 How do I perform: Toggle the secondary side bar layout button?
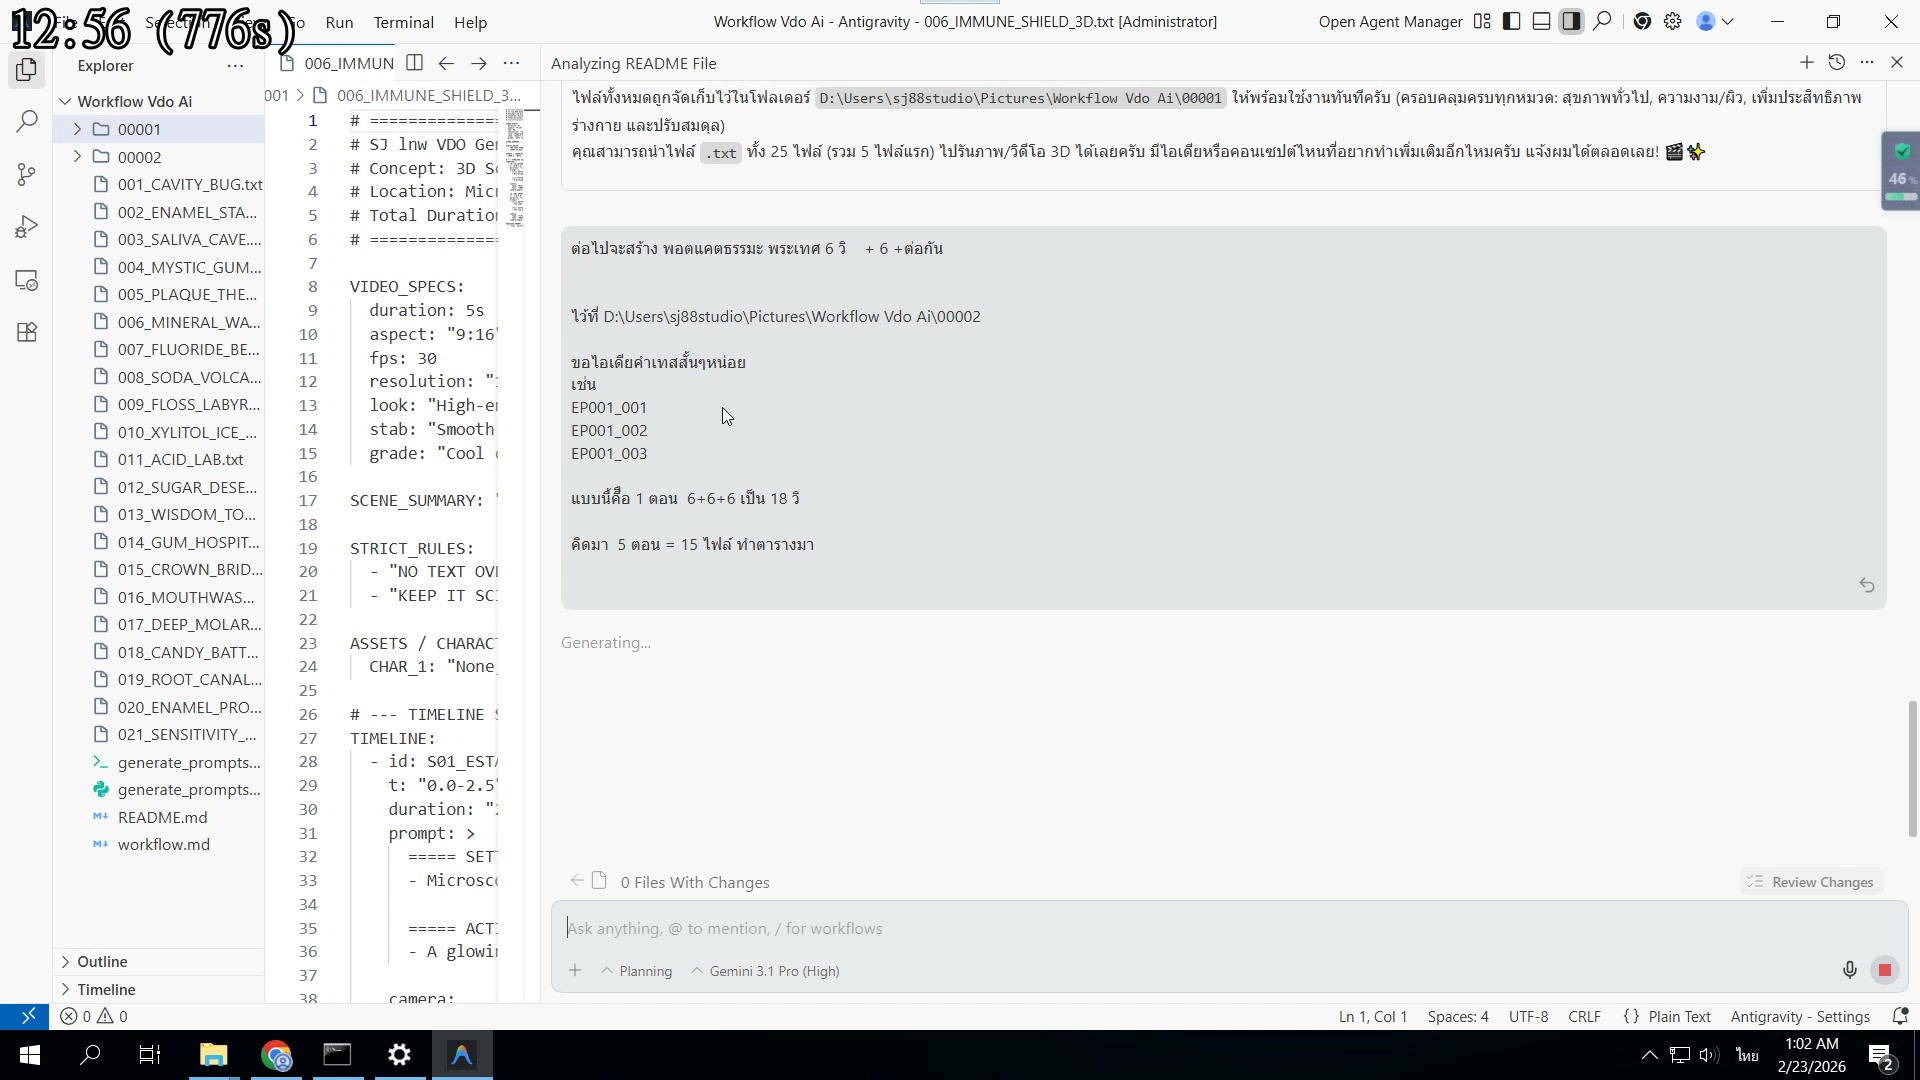click(1572, 21)
